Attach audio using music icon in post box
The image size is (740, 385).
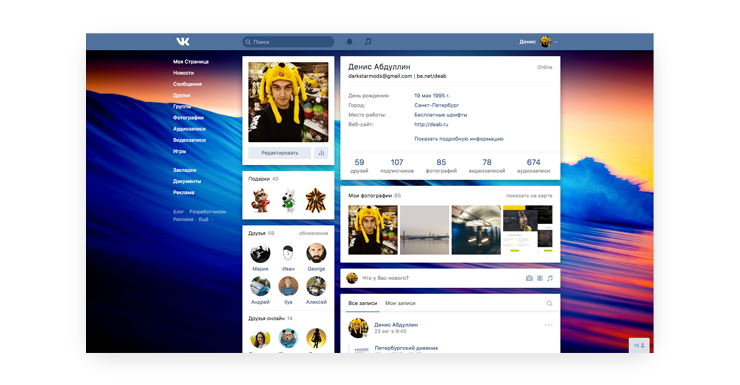(550, 278)
